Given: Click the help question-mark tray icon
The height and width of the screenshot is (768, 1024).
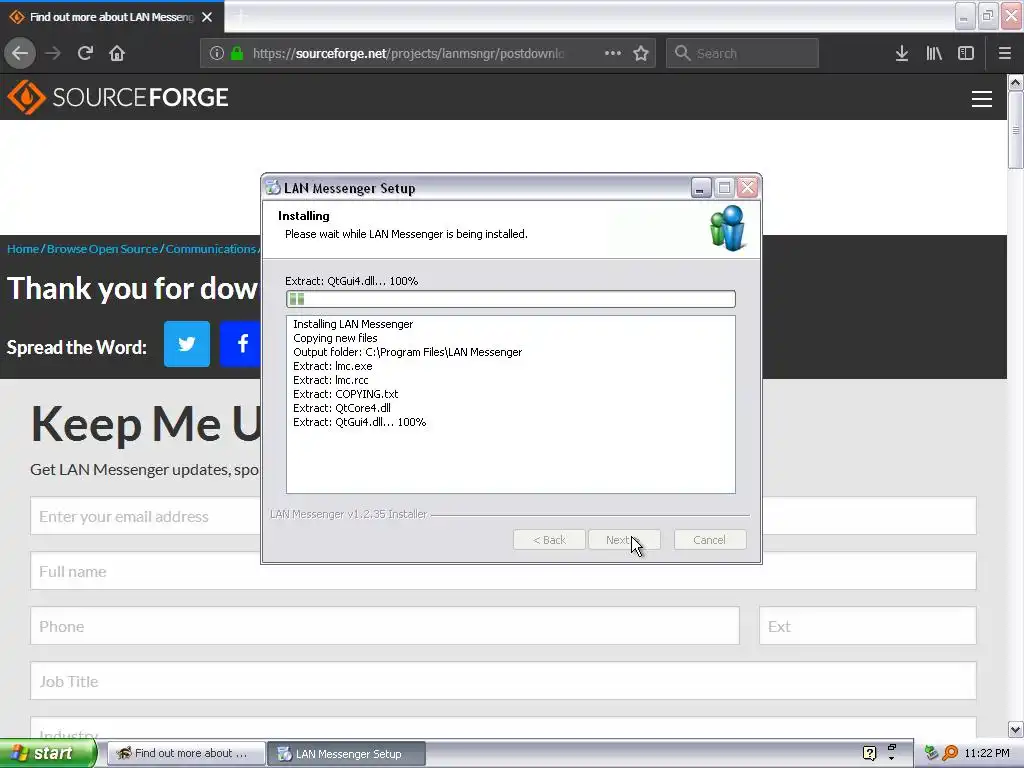Looking at the screenshot, I should [869, 753].
